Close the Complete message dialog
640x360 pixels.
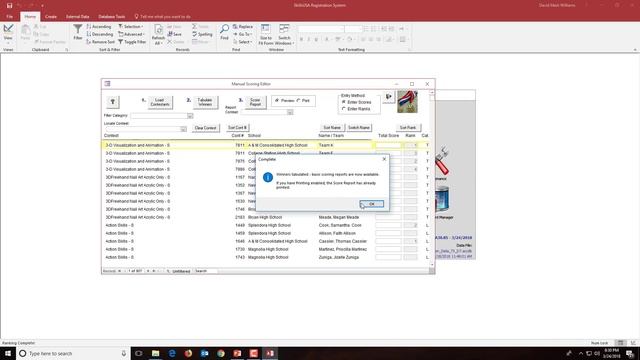[384, 159]
